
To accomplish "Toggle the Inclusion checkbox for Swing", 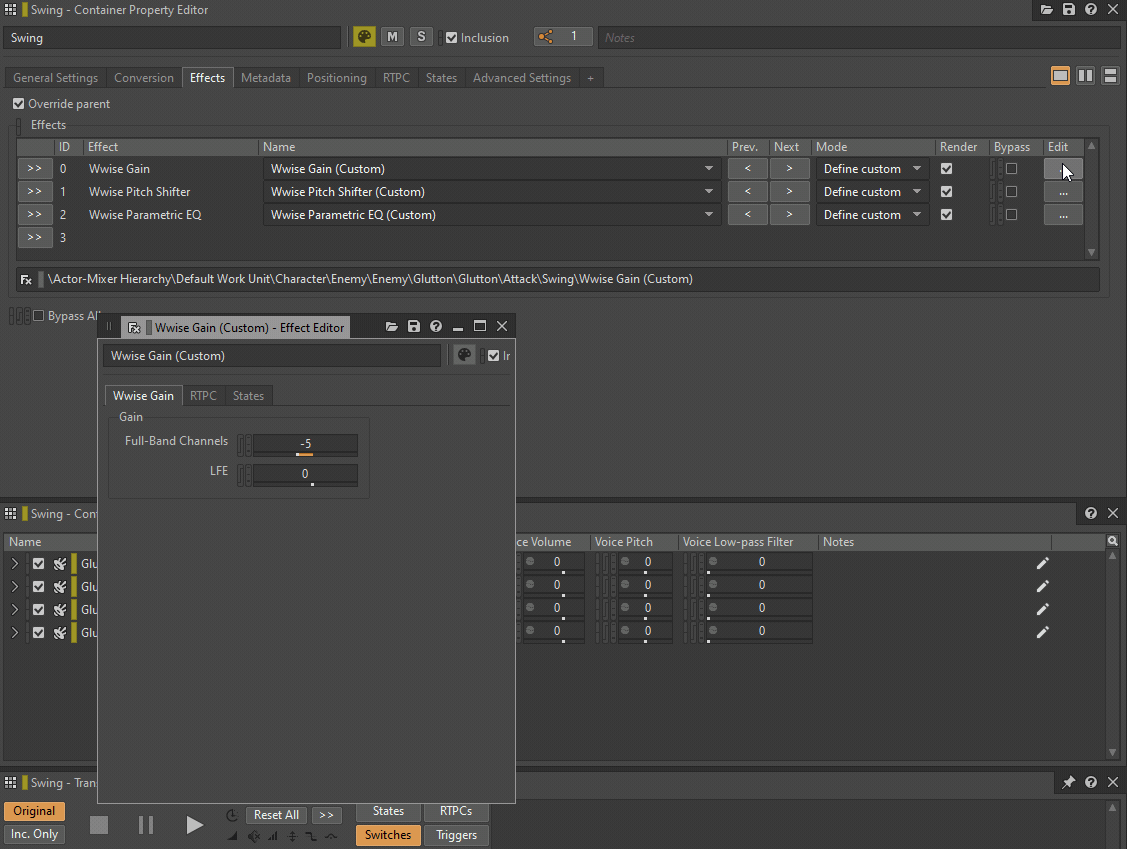I will coord(451,37).
